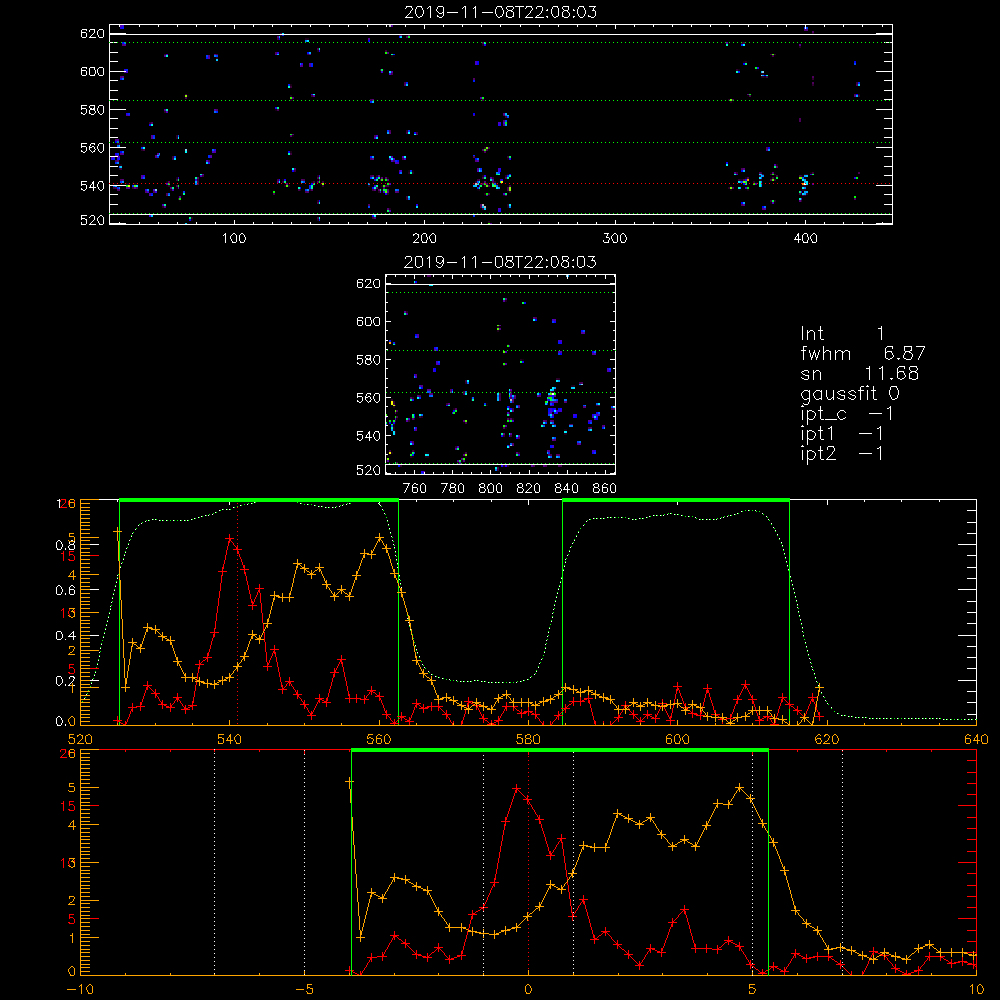Click y-axis label 0.4 on profile plot
The width and height of the screenshot is (1000, 1000).
(x=65, y=636)
